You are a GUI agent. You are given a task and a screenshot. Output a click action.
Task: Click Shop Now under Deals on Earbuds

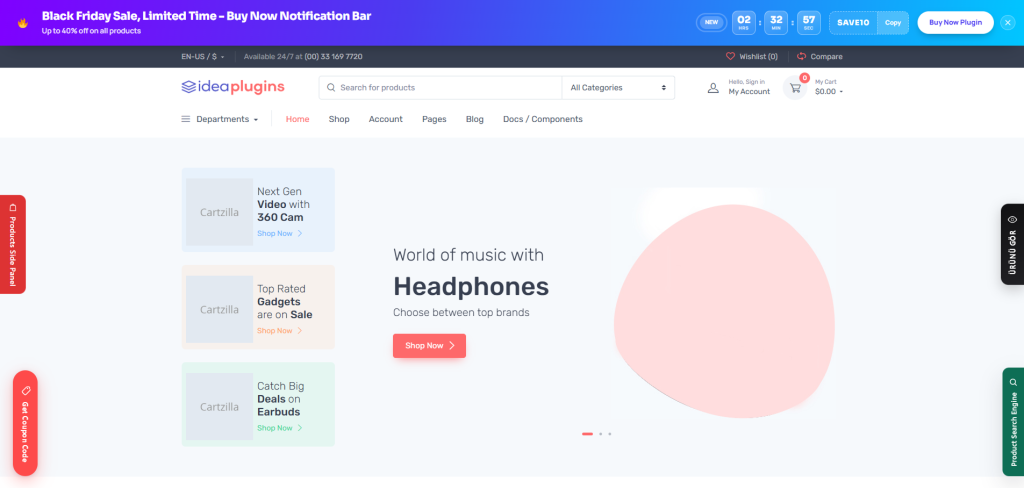(x=275, y=428)
